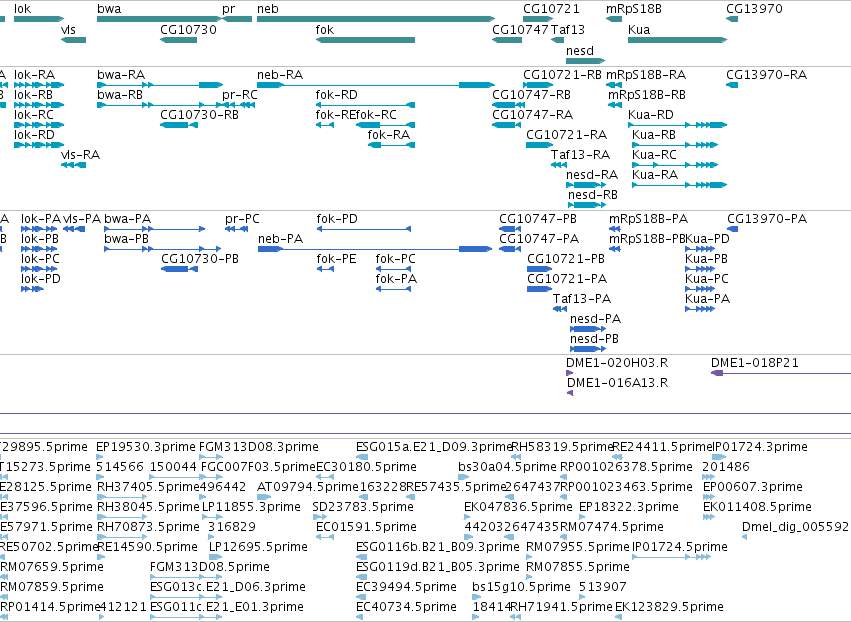This screenshot has width=851, height=622.
Task: Select feature Dmel_dig_005592
Action: point(795,527)
